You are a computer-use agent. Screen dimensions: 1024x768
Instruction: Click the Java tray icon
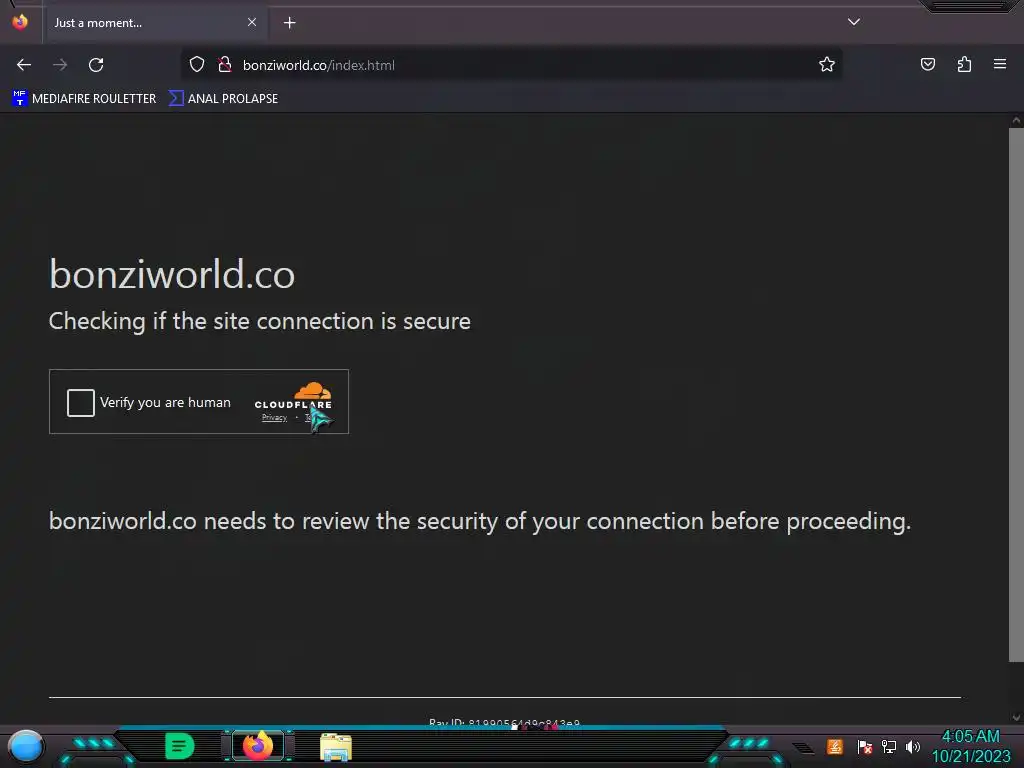click(835, 746)
